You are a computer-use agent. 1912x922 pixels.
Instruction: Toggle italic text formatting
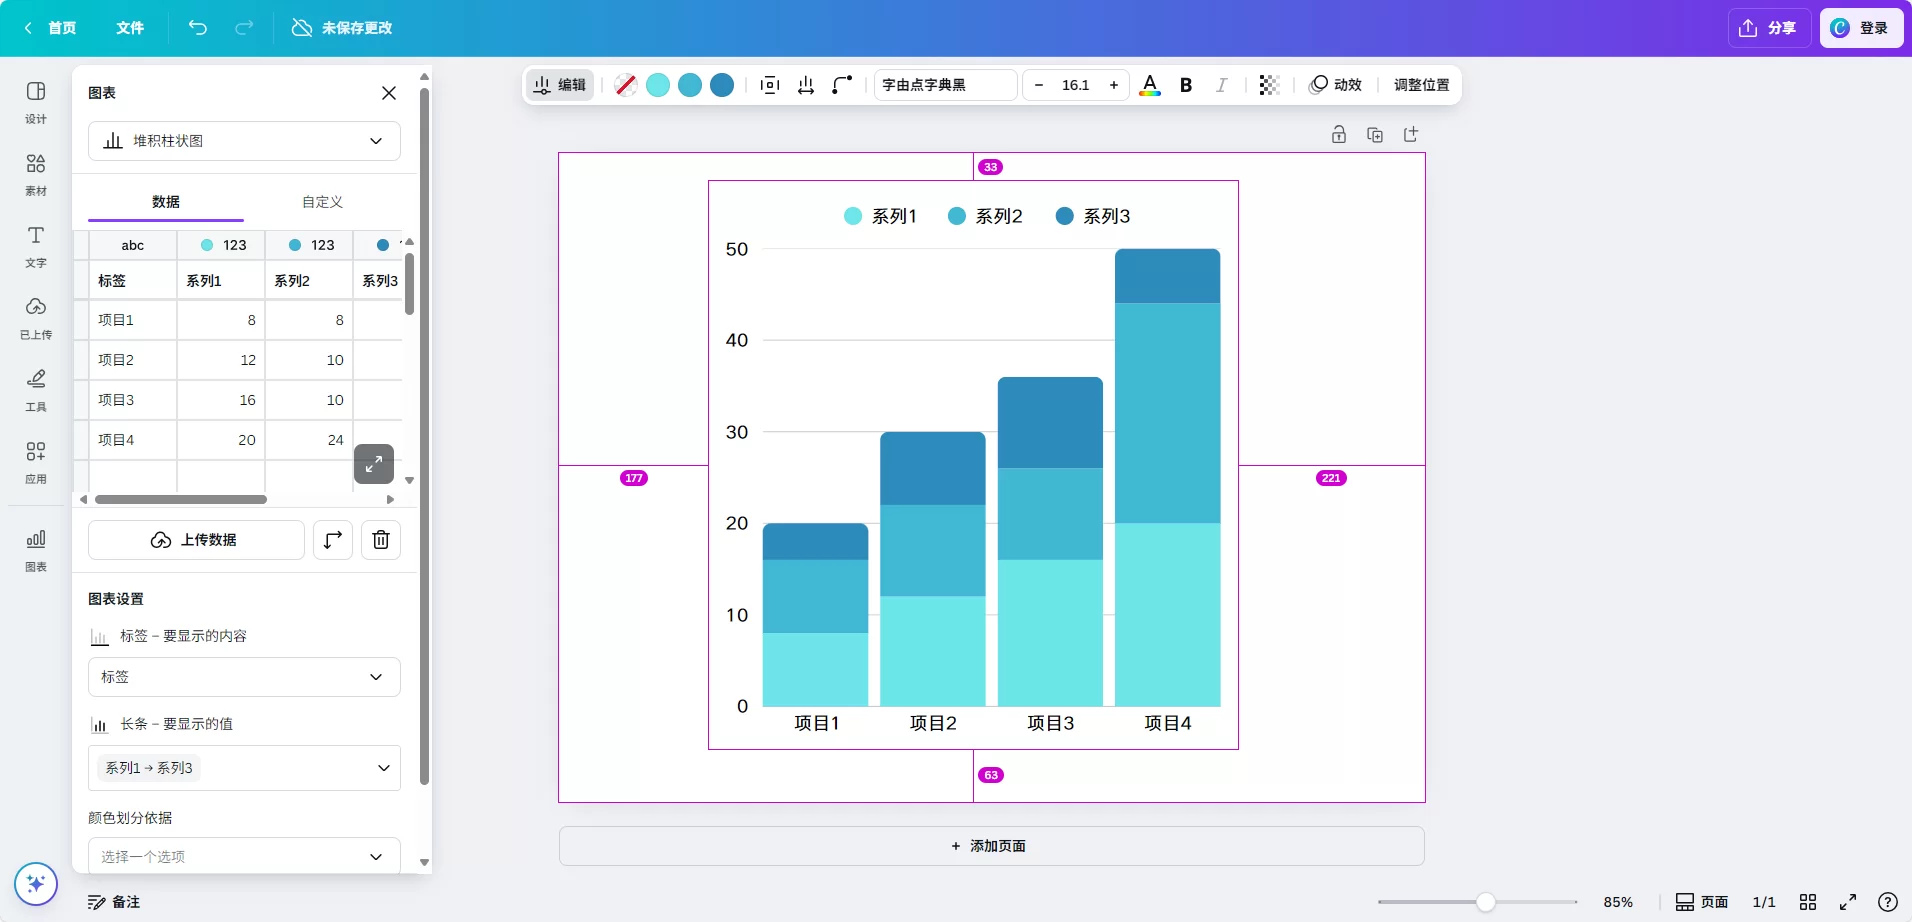pyautogui.click(x=1221, y=85)
